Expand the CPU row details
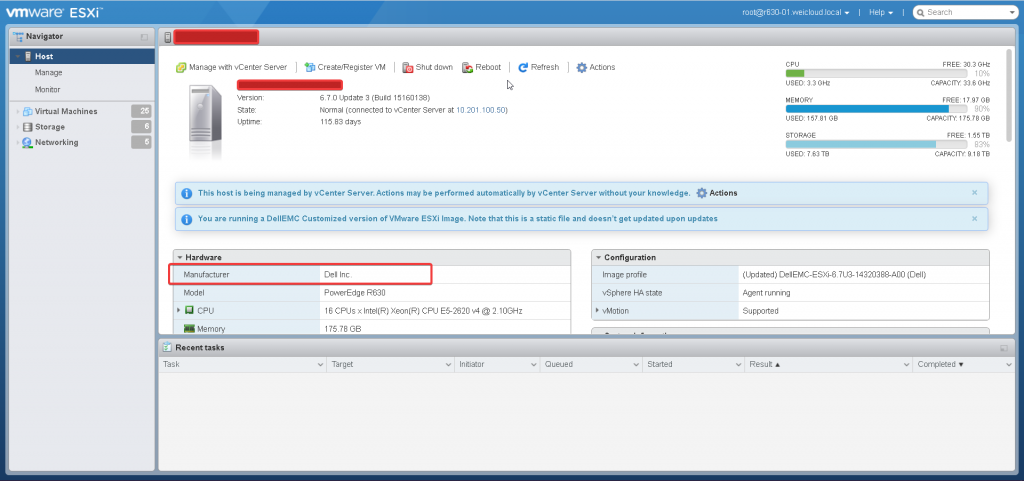The height and width of the screenshot is (481, 1024). click(x=179, y=311)
